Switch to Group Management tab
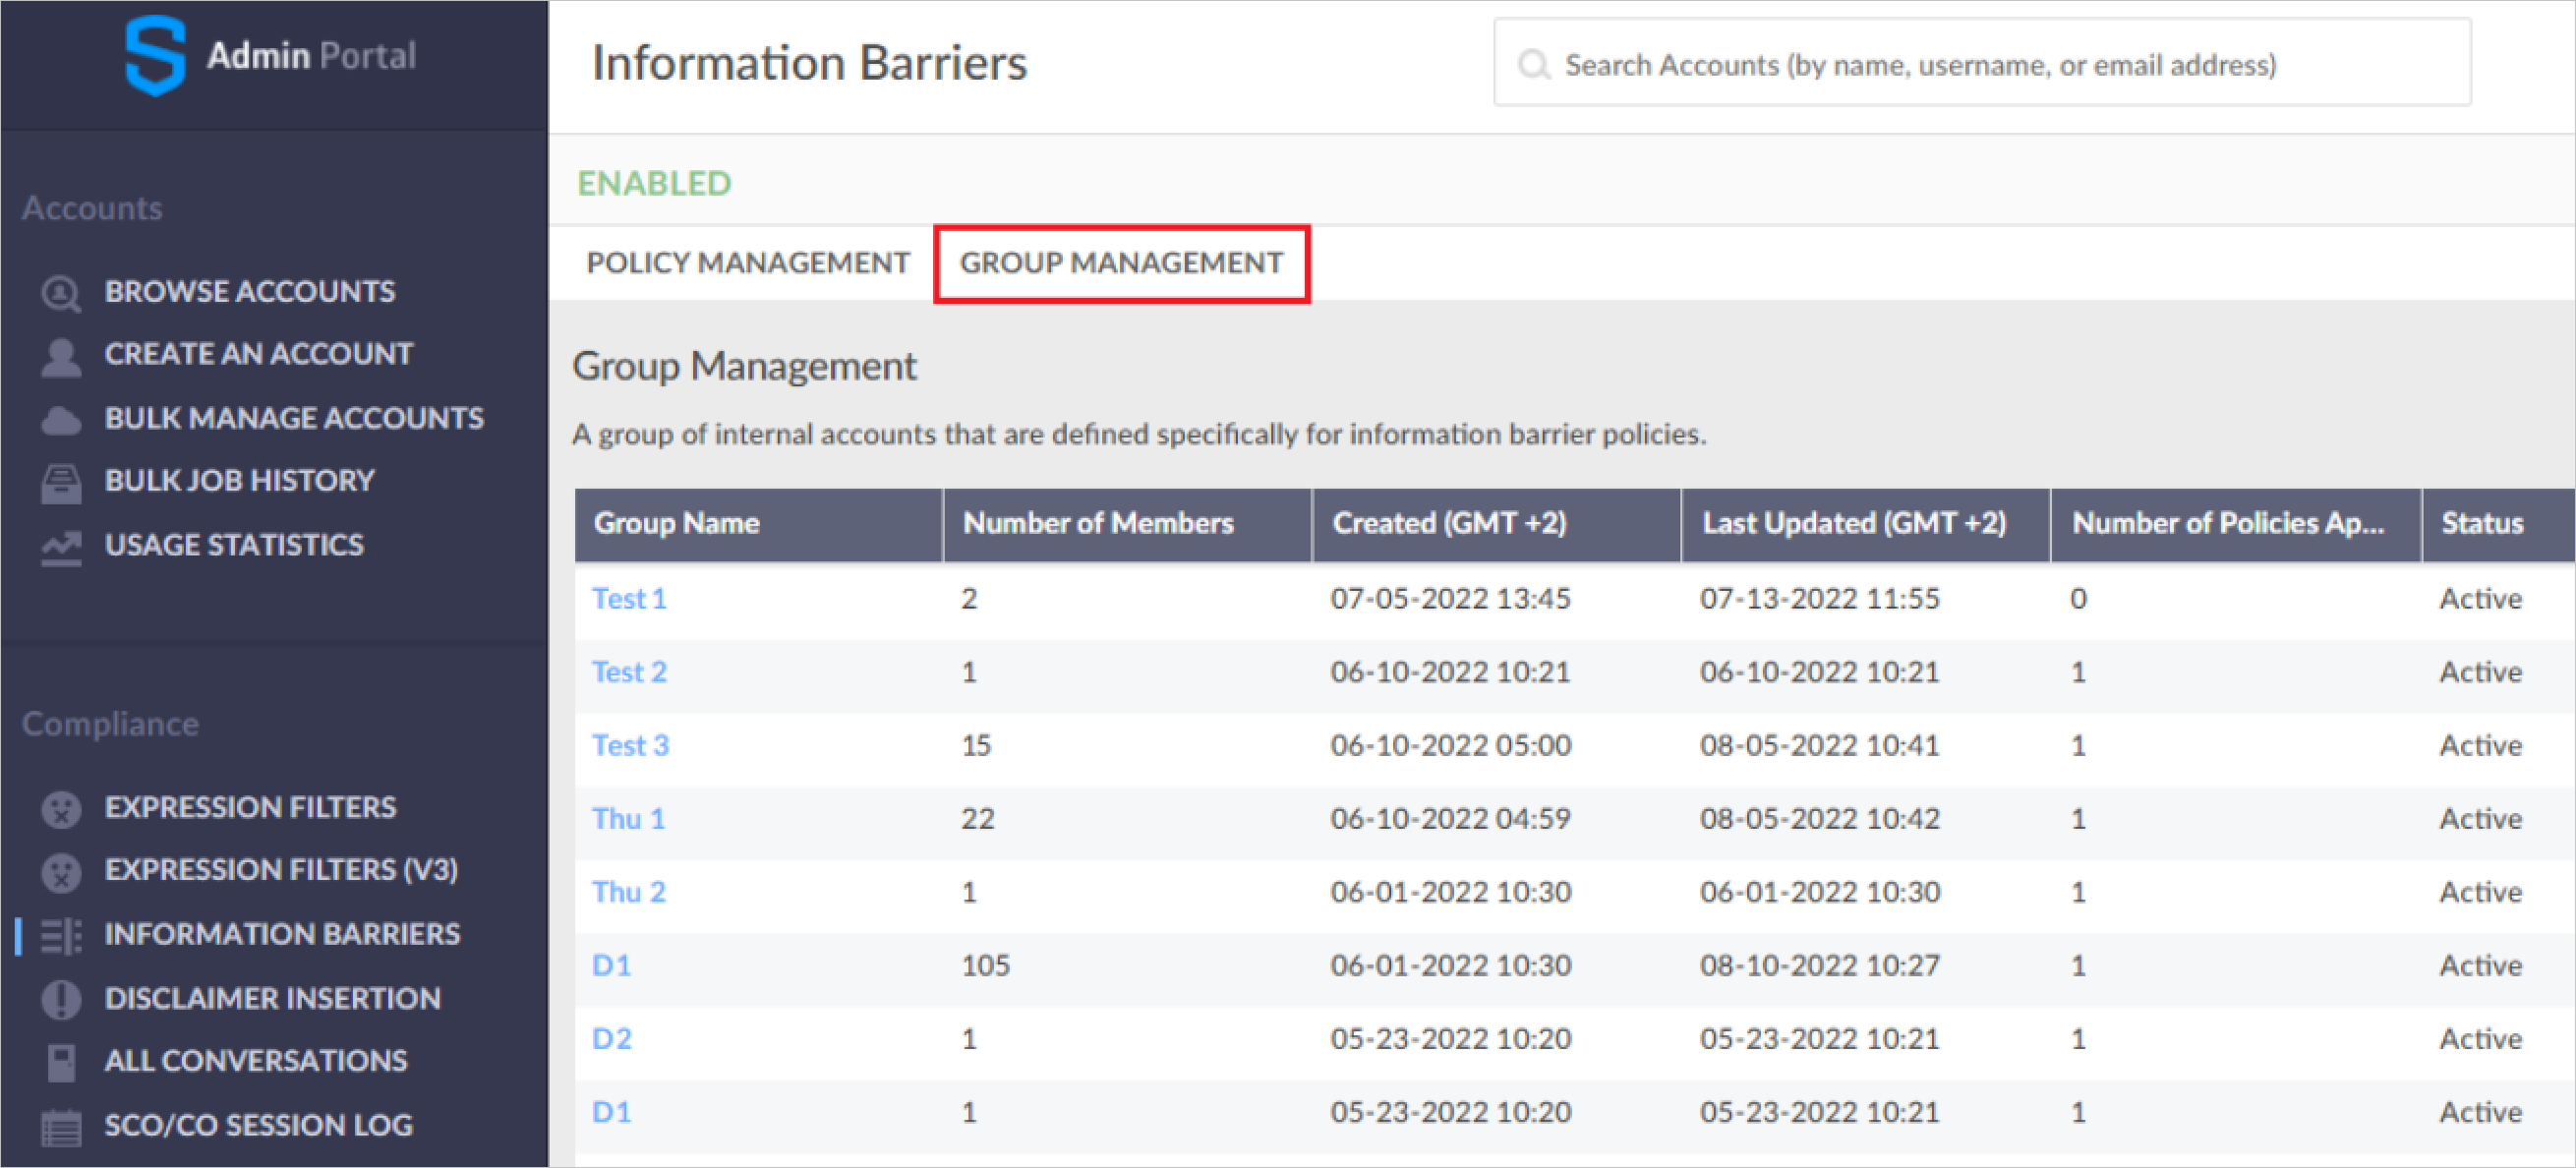Viewport: 2576px width, 1168px height. click(x=1121, y=263)
